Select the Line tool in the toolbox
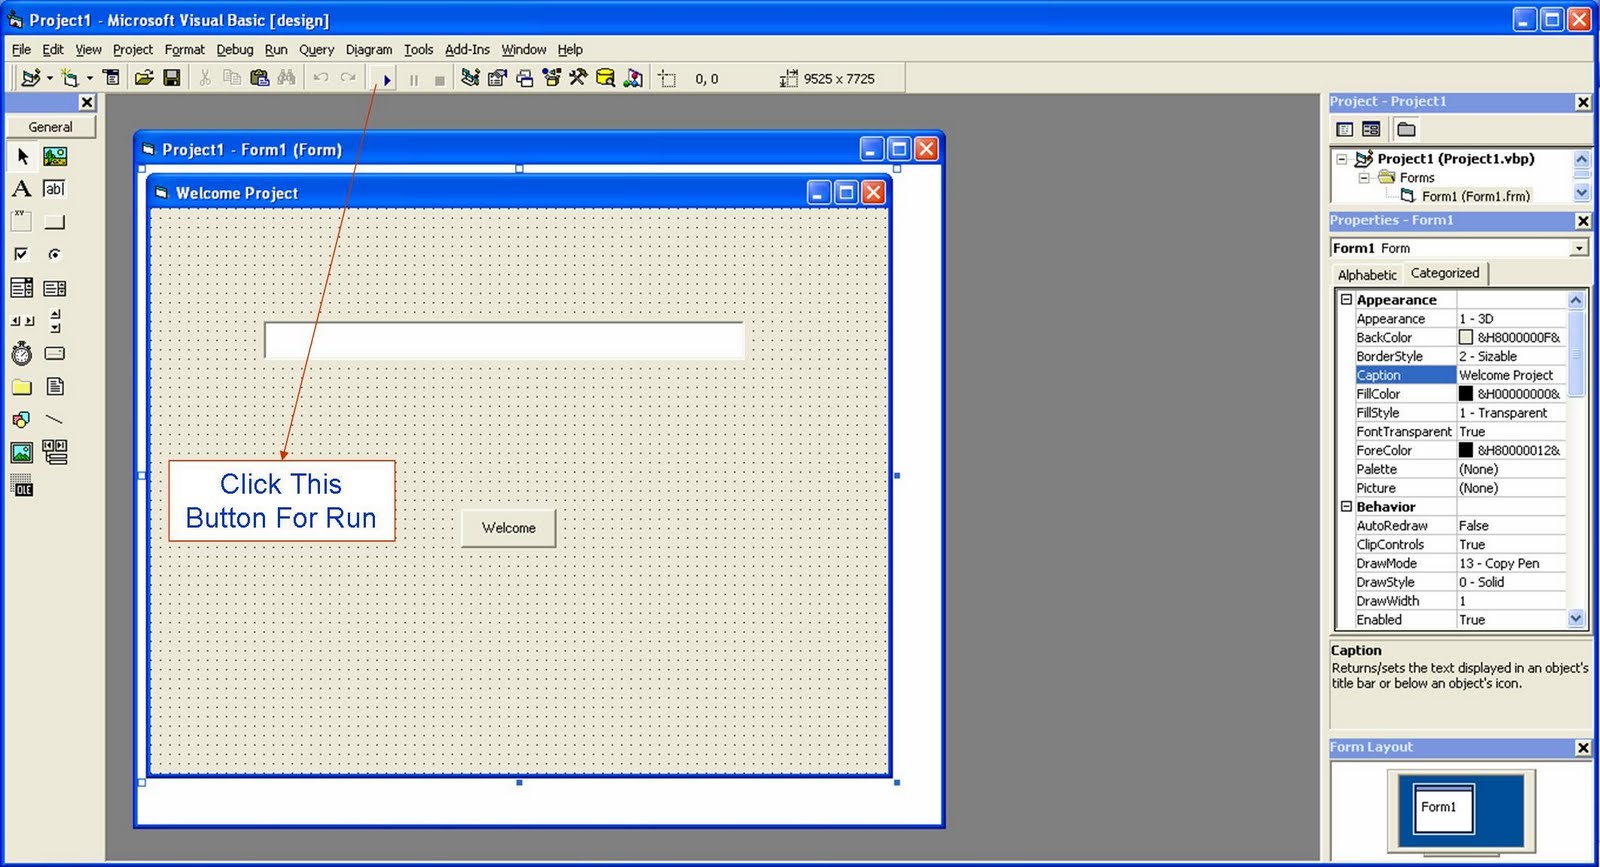Image resolution: width=1600 pixels, height=867 pixels. click(x=55, y=420)
